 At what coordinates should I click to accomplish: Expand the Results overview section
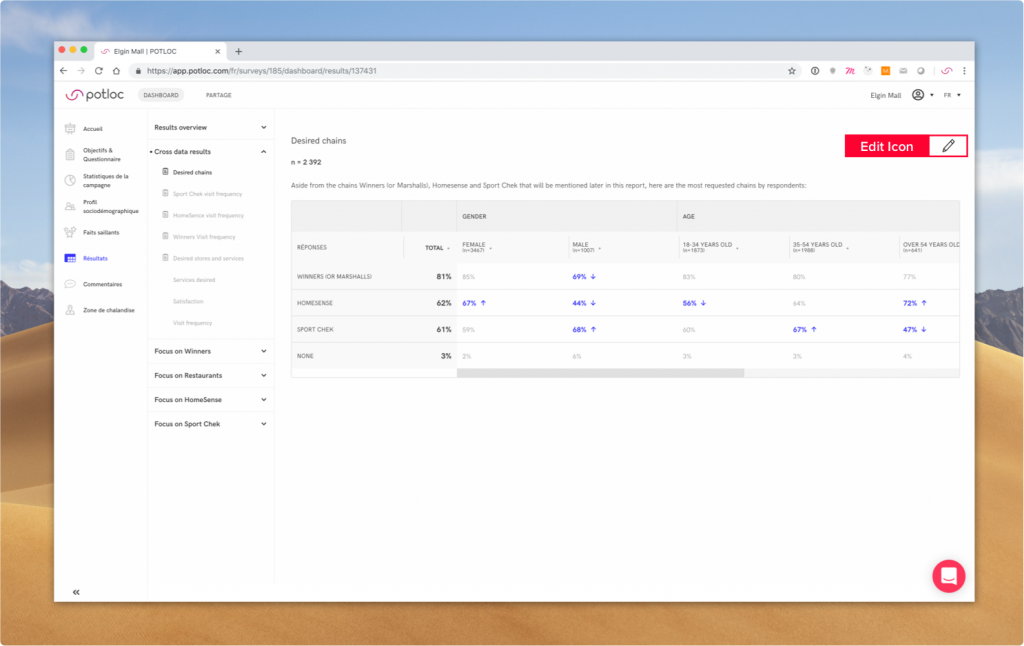(210, 127)
